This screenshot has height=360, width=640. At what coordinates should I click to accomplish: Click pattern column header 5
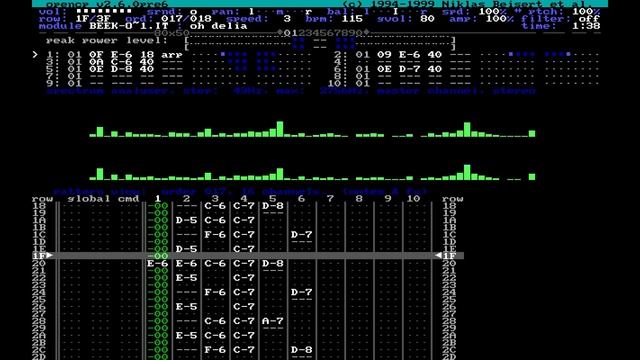pyautogui.click(x=273, y=199)
